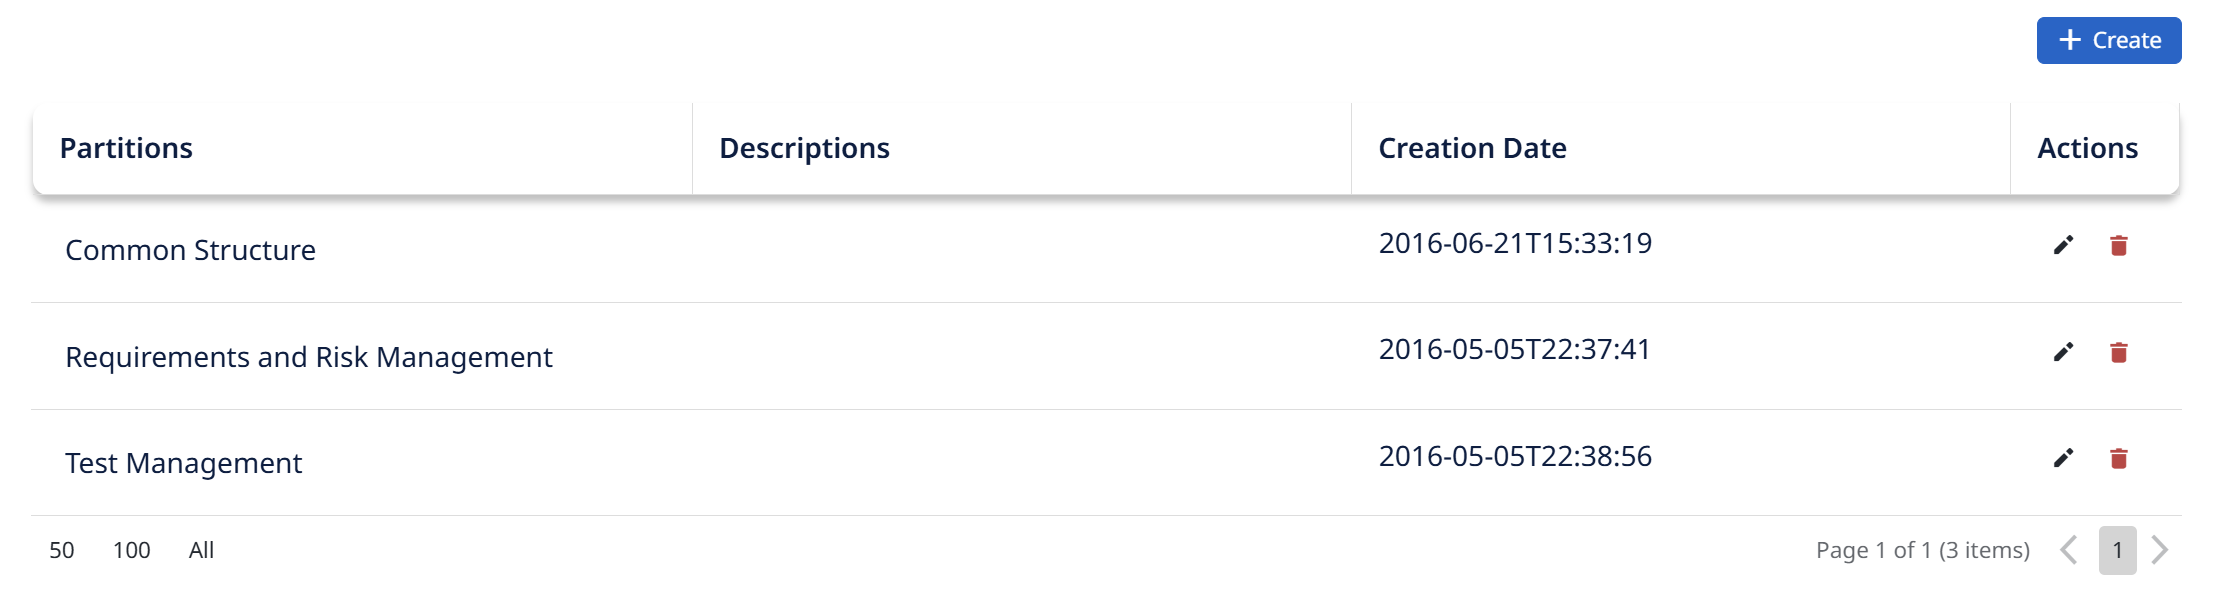Select the Common Structure row name

tap(190, 250)
